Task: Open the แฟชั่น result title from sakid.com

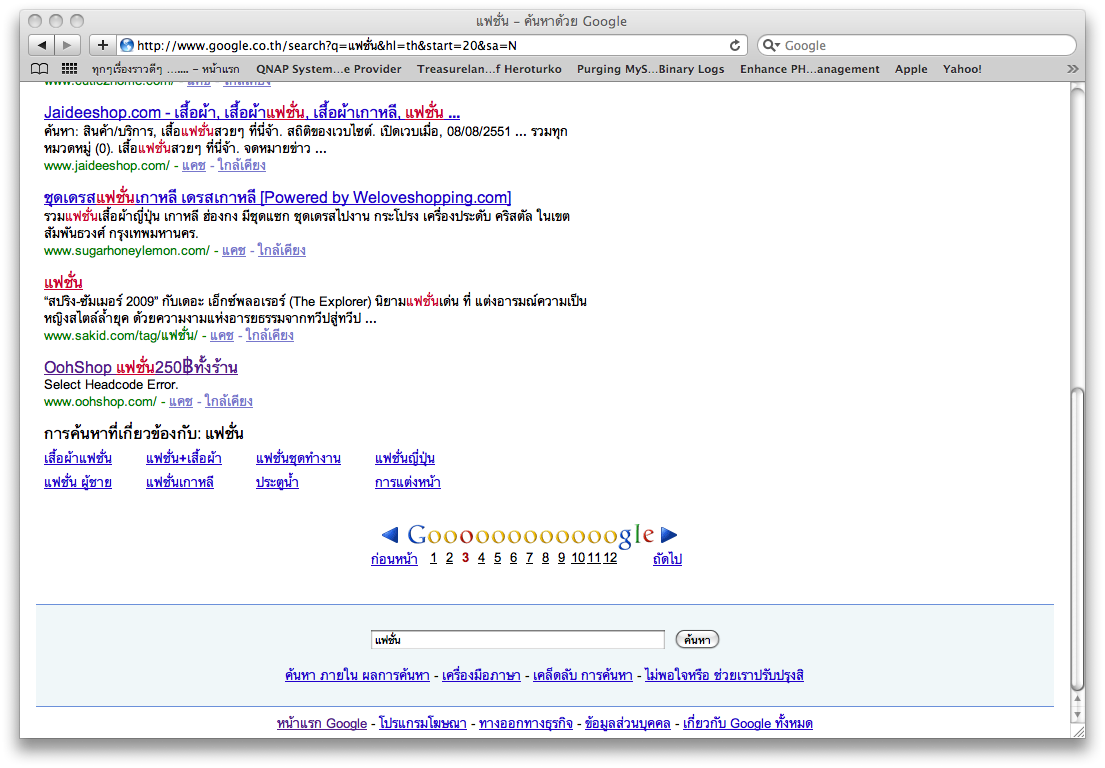Action: point(63,283)
